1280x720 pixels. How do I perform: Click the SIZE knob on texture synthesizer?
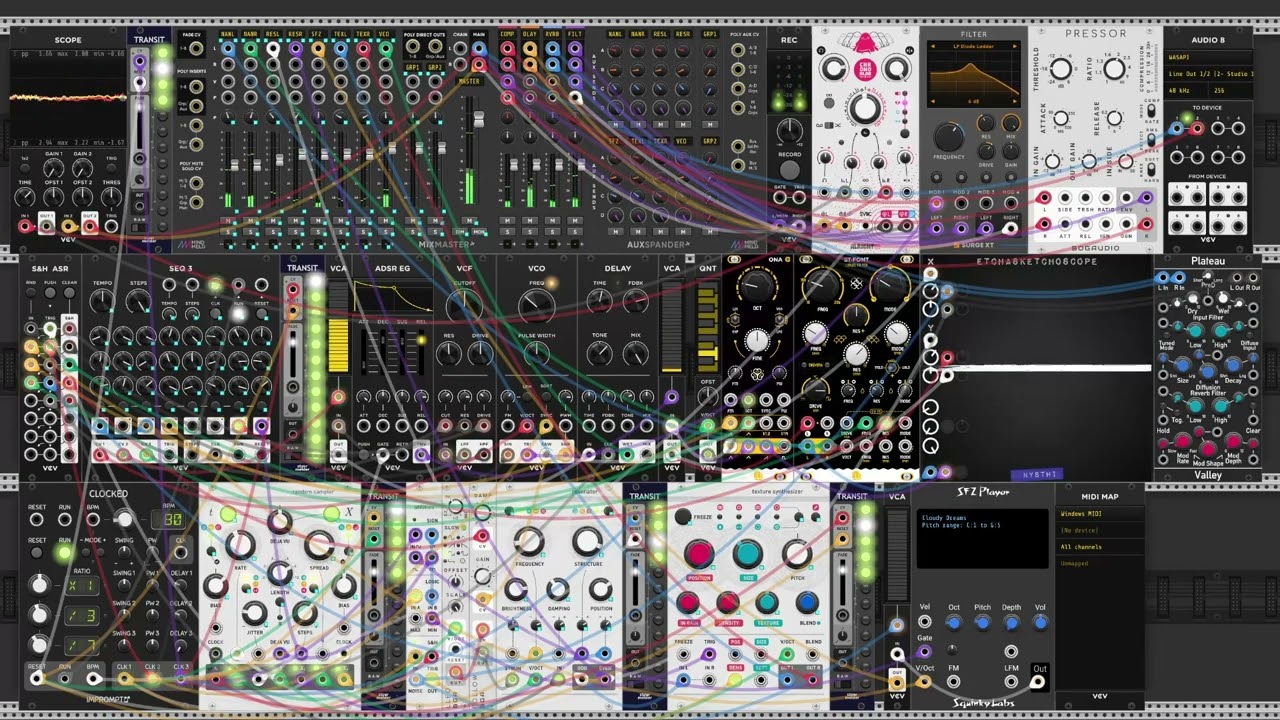click(747, 553)
